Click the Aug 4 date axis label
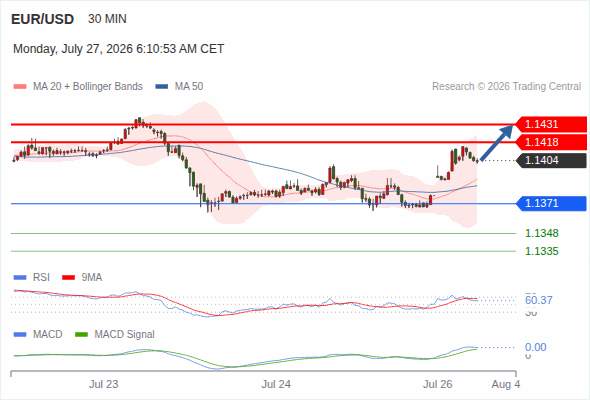 coord(506,385)
